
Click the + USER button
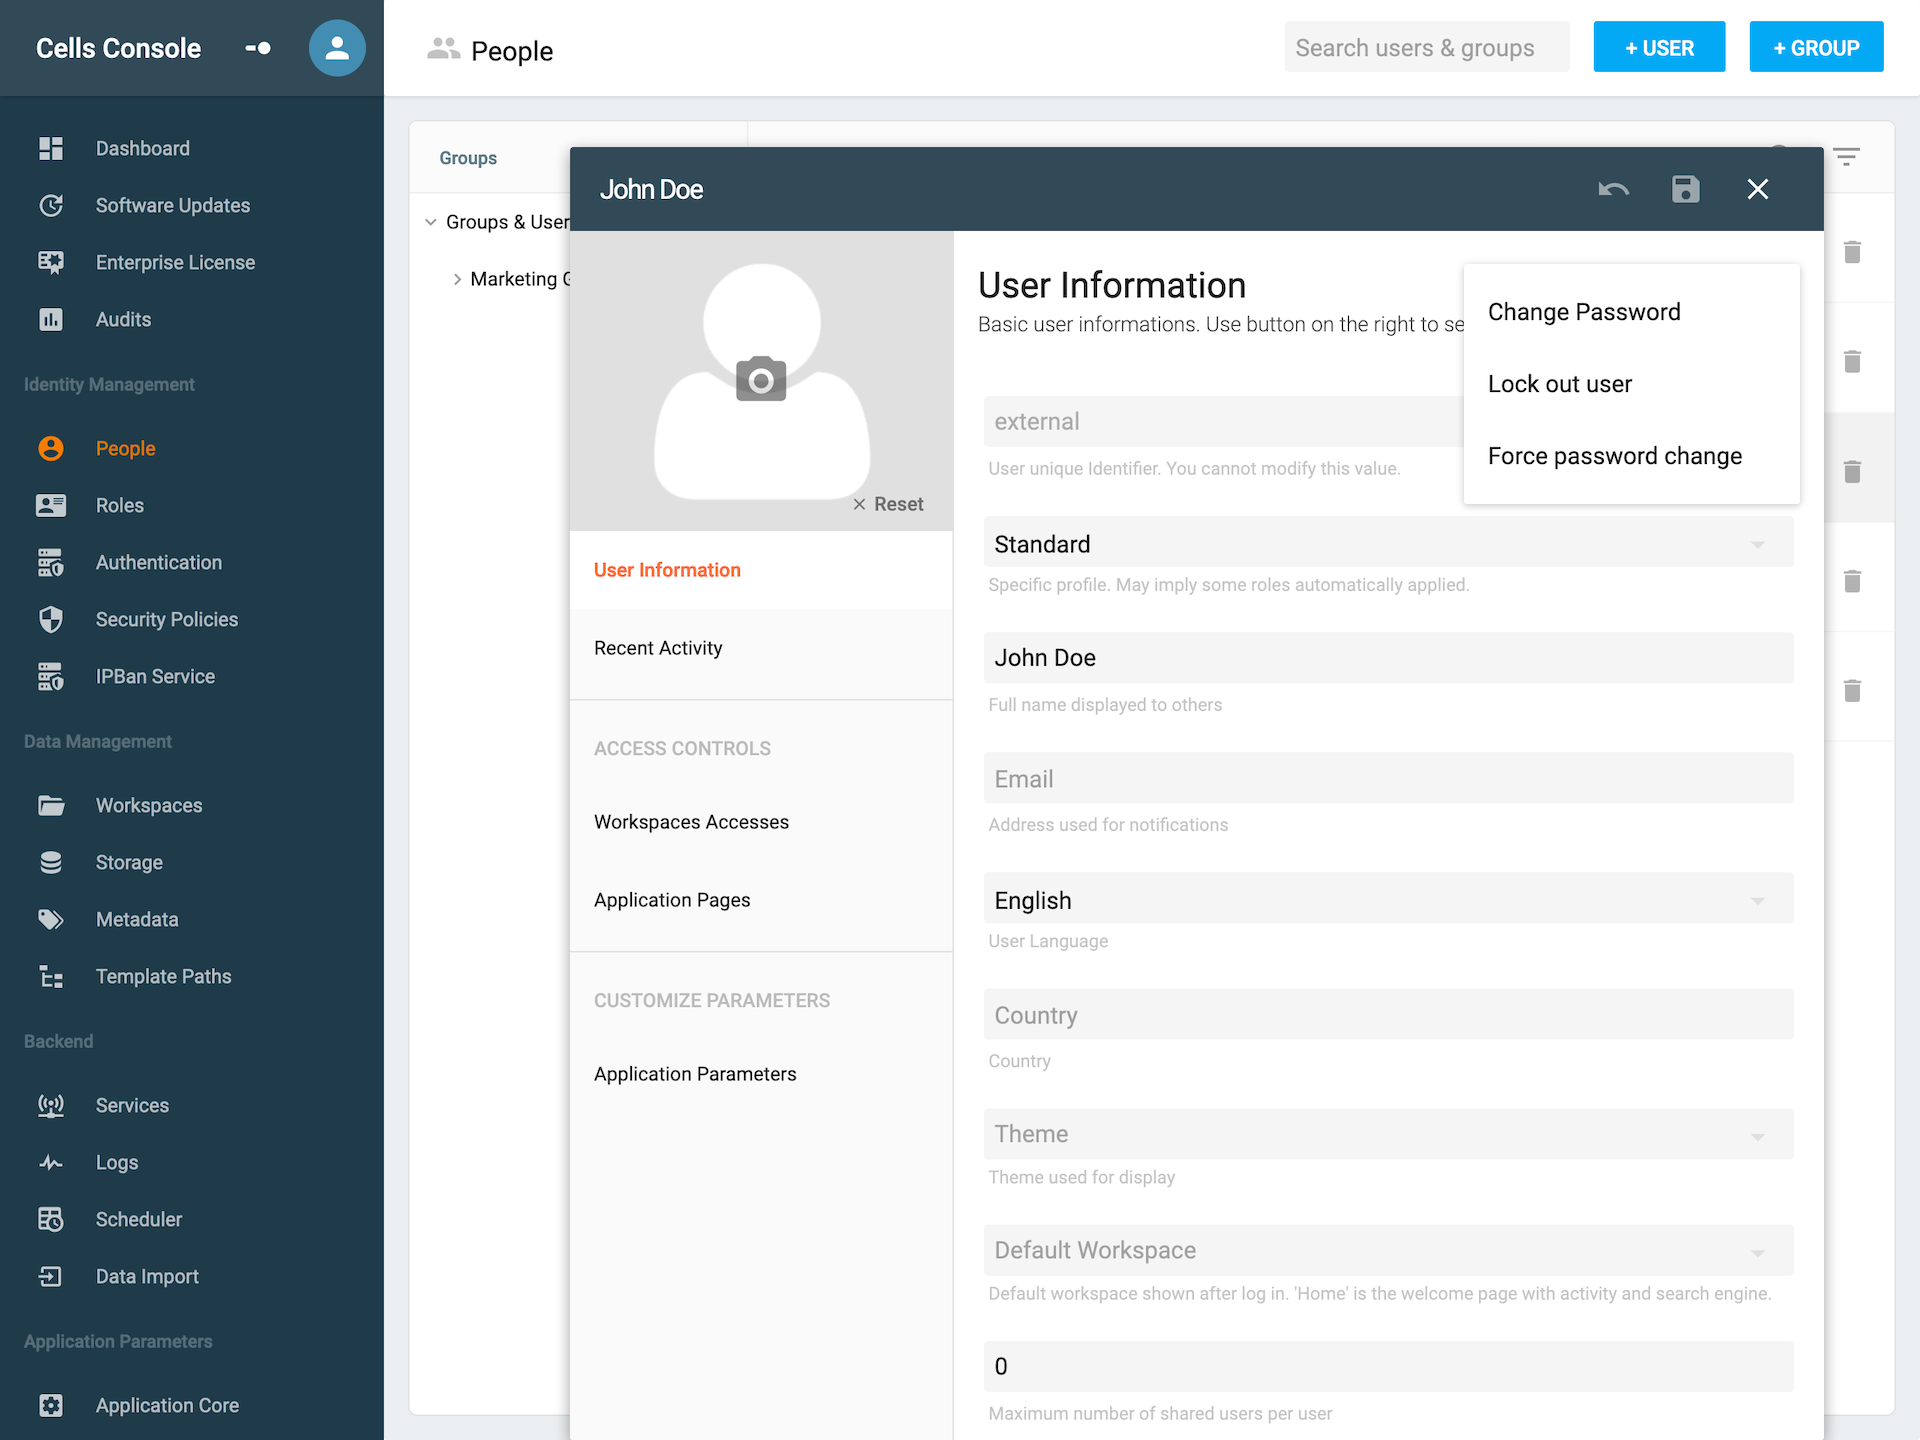click(1659, 47)
